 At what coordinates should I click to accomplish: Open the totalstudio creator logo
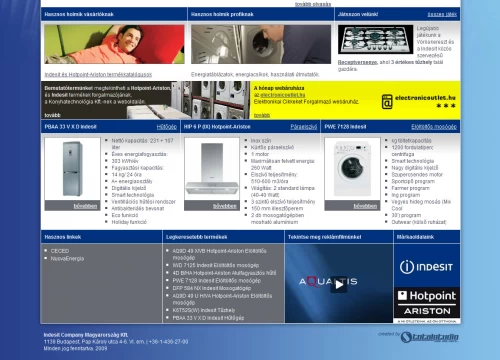point(430,337)
